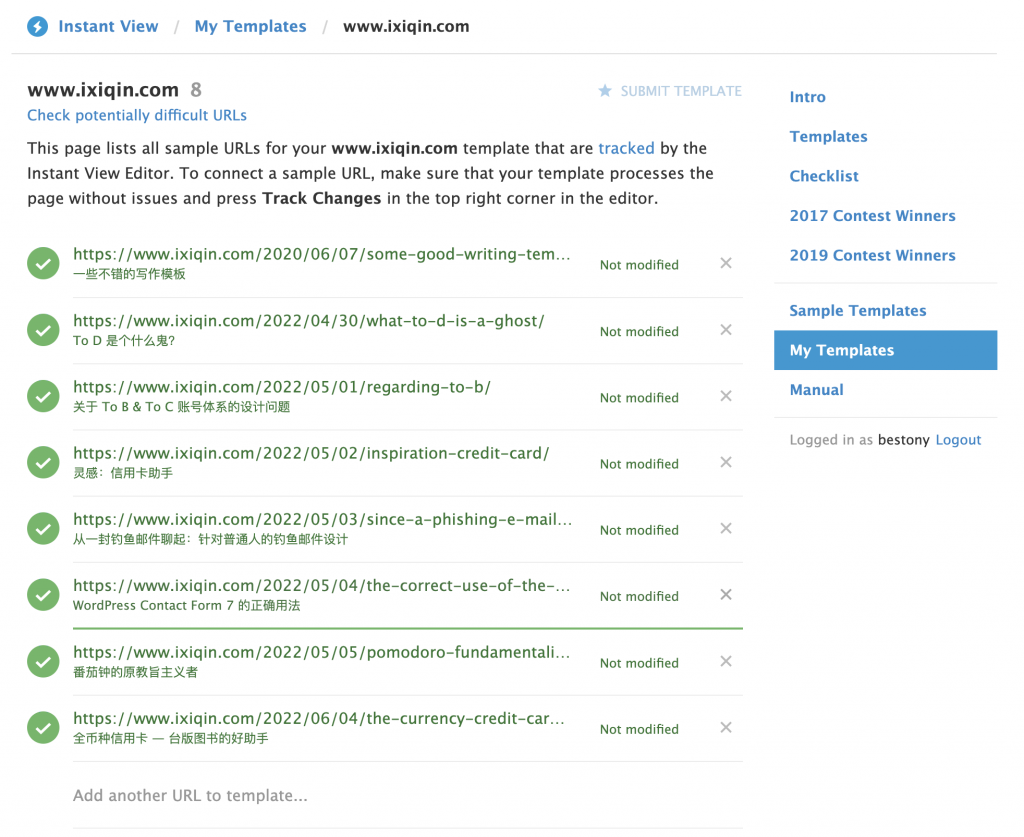
Task: Open the Checklist sidebar entry
Action: [x=824, y=175]
